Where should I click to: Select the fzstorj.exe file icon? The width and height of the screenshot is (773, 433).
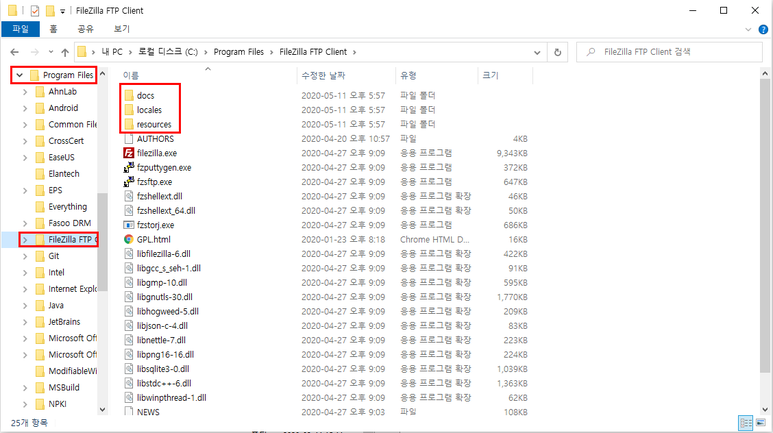coord(129,225)
